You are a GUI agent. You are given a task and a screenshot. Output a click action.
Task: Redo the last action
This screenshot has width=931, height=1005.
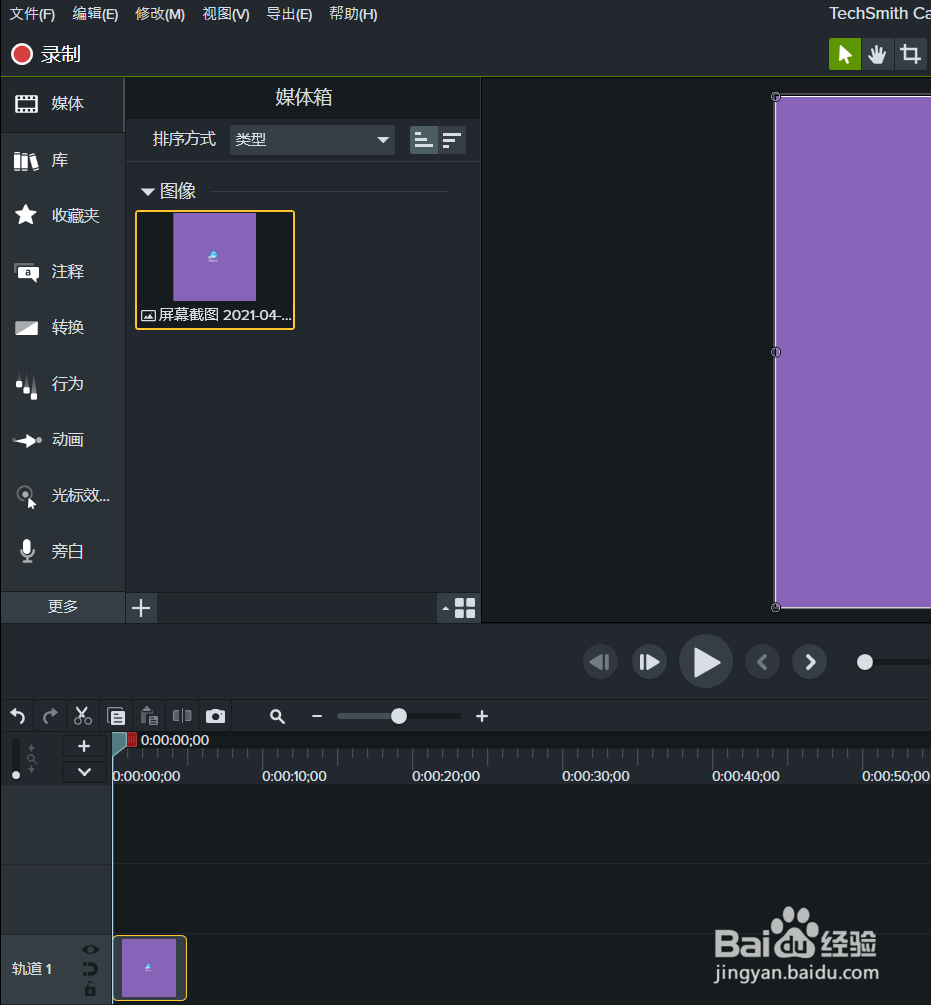pos(50,716)
